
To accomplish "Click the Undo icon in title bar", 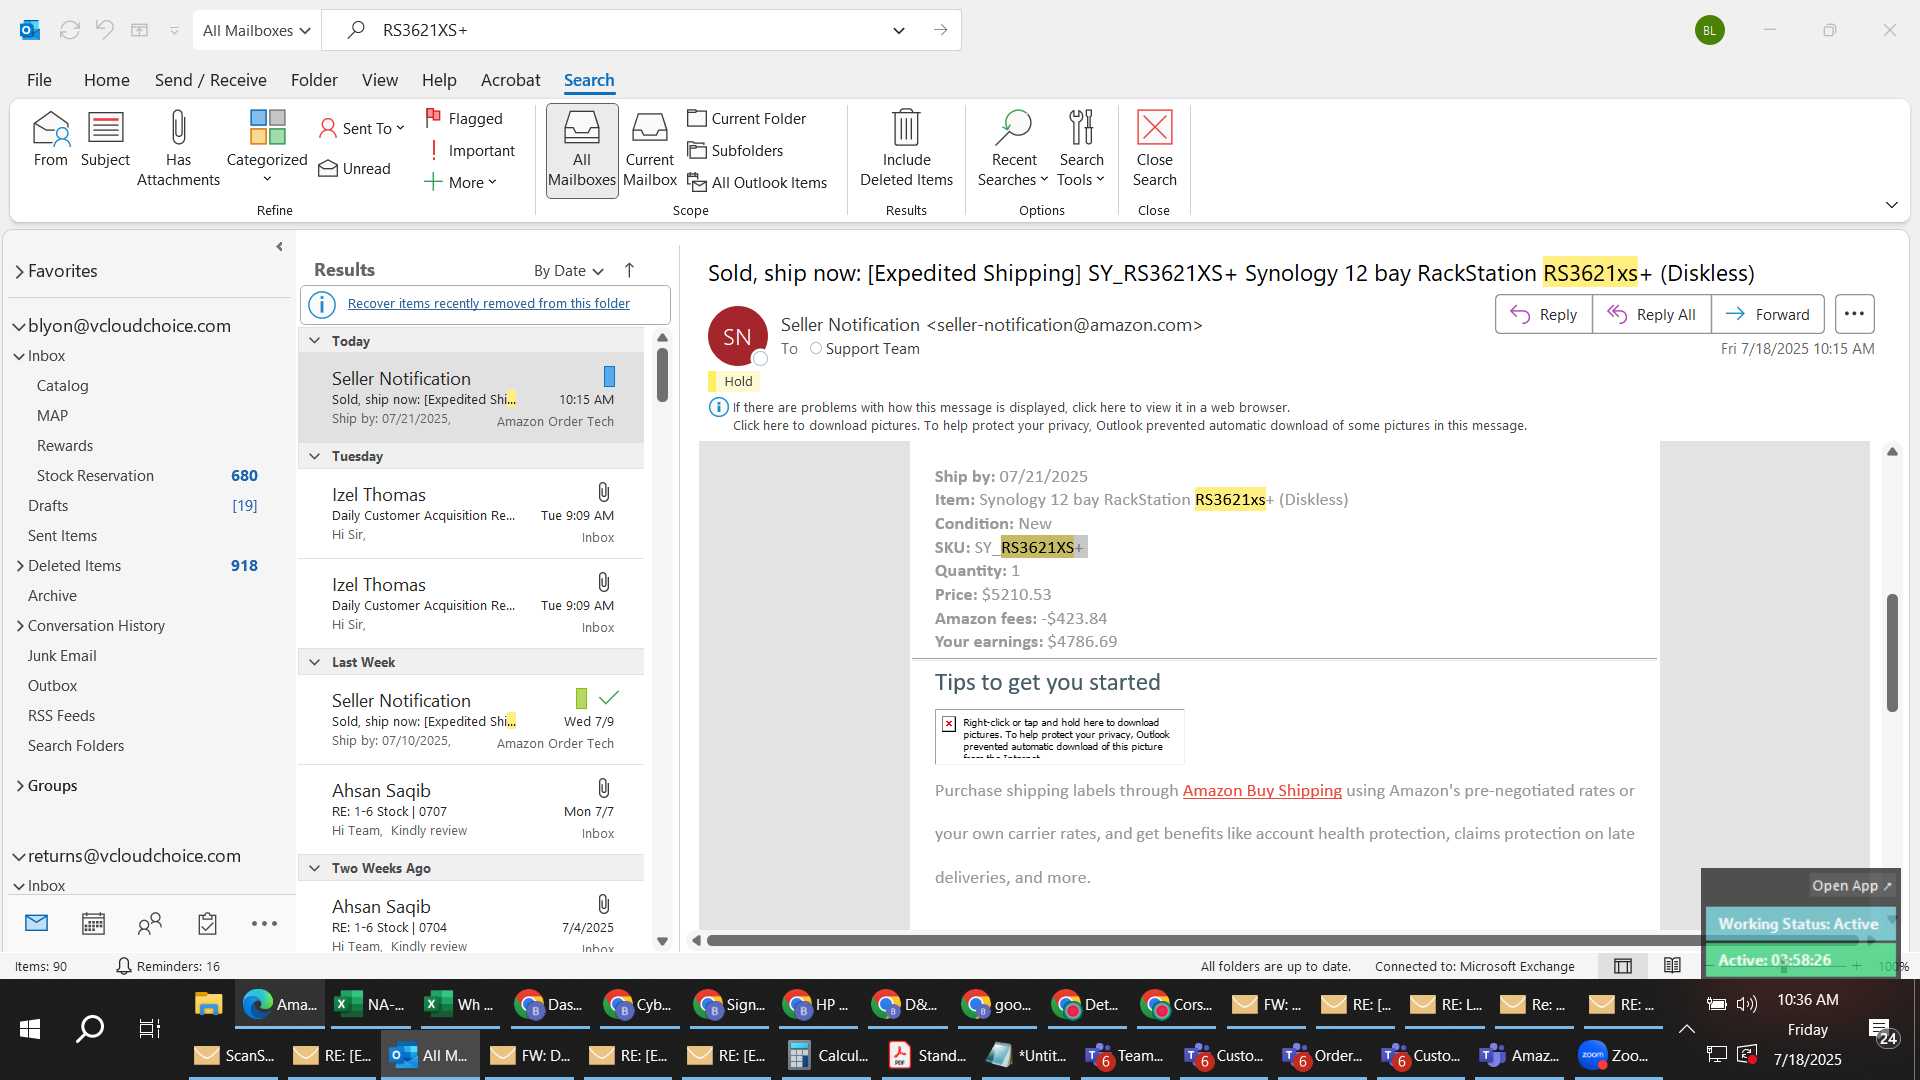I will point(104,30).
